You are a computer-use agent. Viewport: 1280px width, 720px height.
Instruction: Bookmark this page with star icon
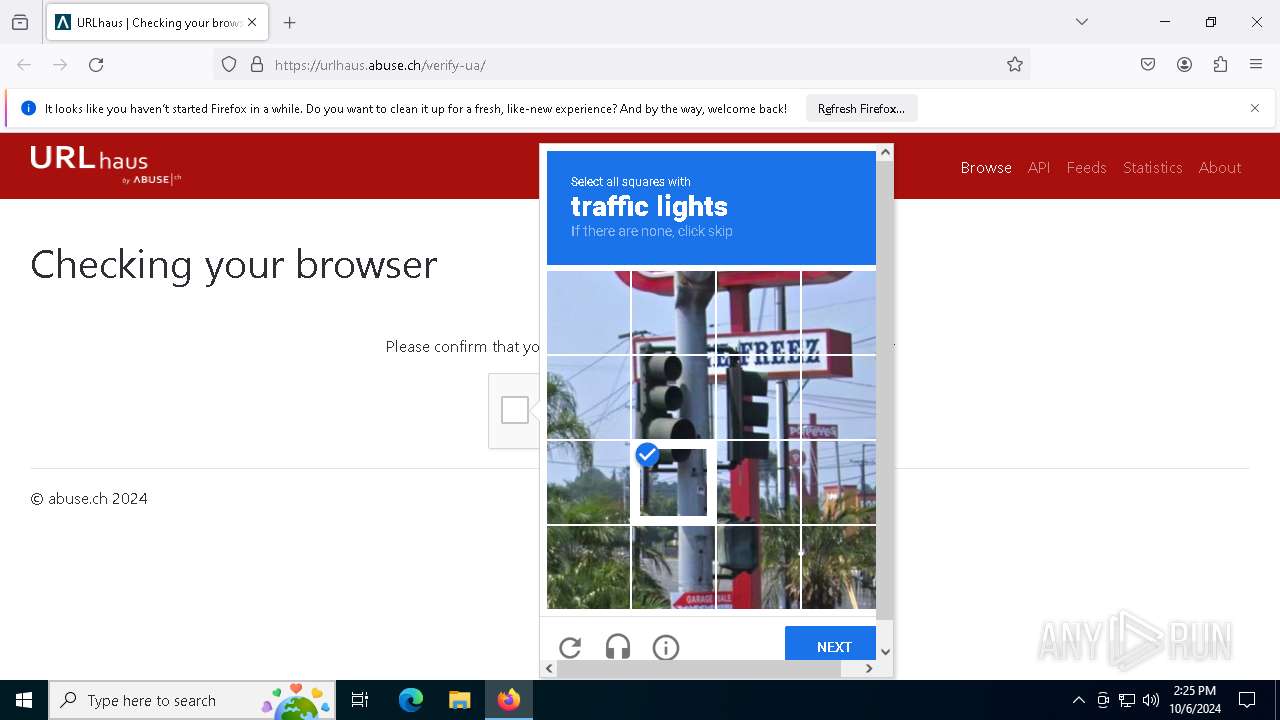(1015, 65)
